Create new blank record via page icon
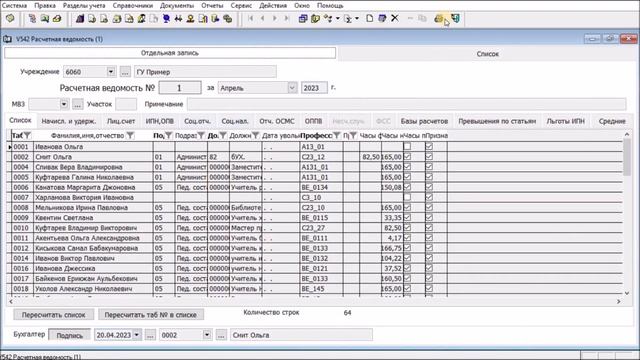 (369, 18)
